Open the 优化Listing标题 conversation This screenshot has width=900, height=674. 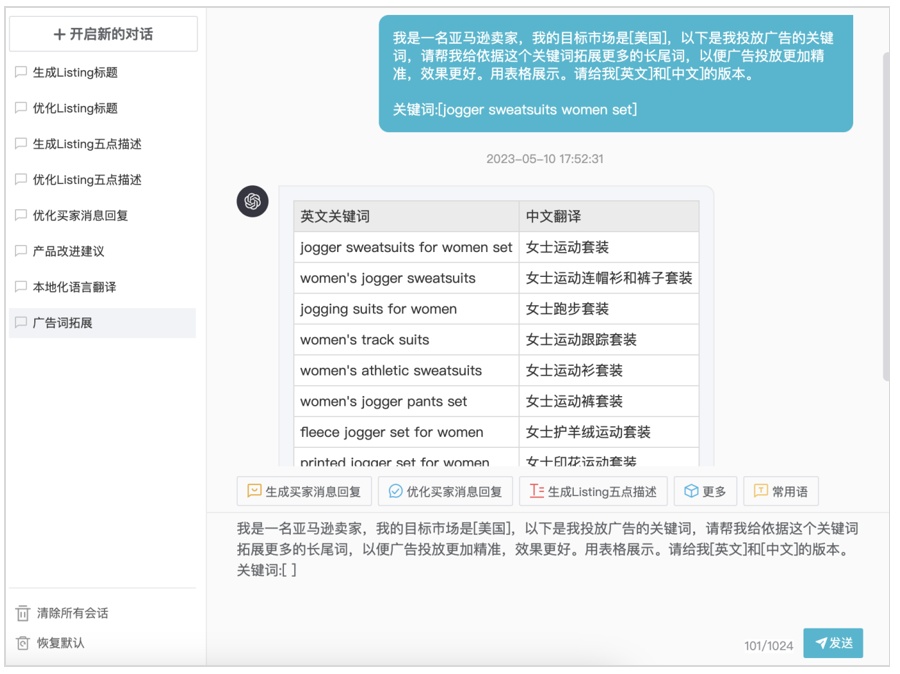[75, 108]
